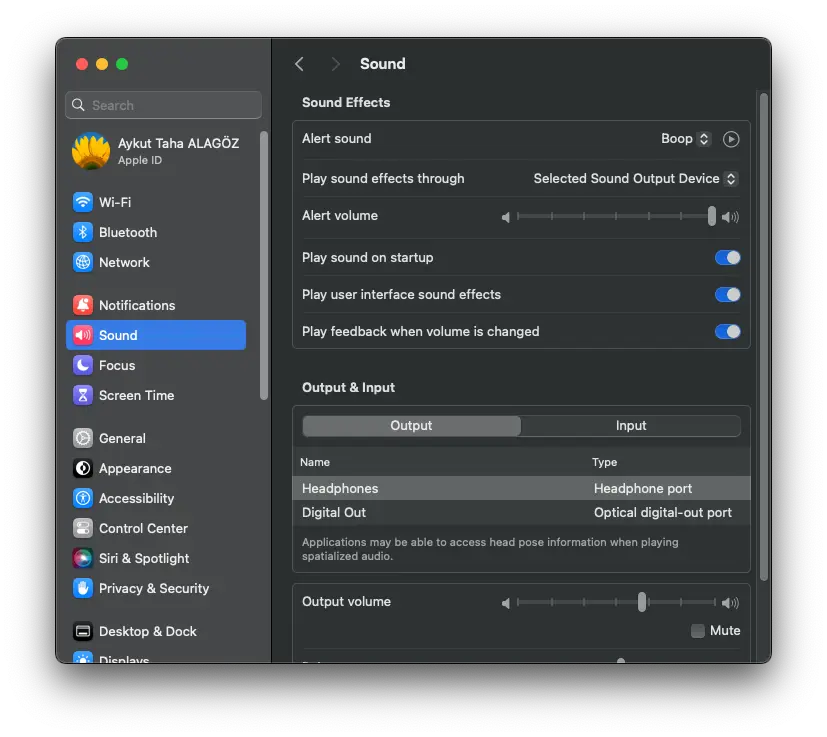Click the Type column header

pos(604,462)
